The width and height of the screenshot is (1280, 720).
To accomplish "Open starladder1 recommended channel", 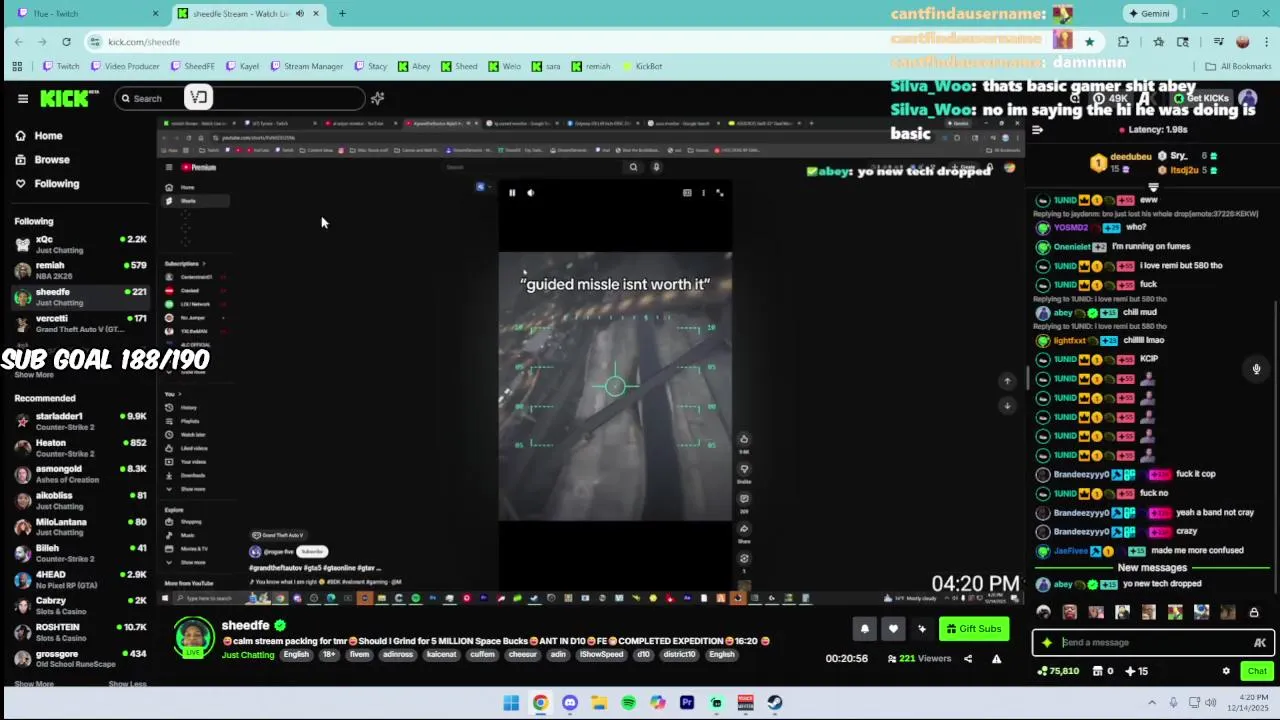I will pos(80,421).
